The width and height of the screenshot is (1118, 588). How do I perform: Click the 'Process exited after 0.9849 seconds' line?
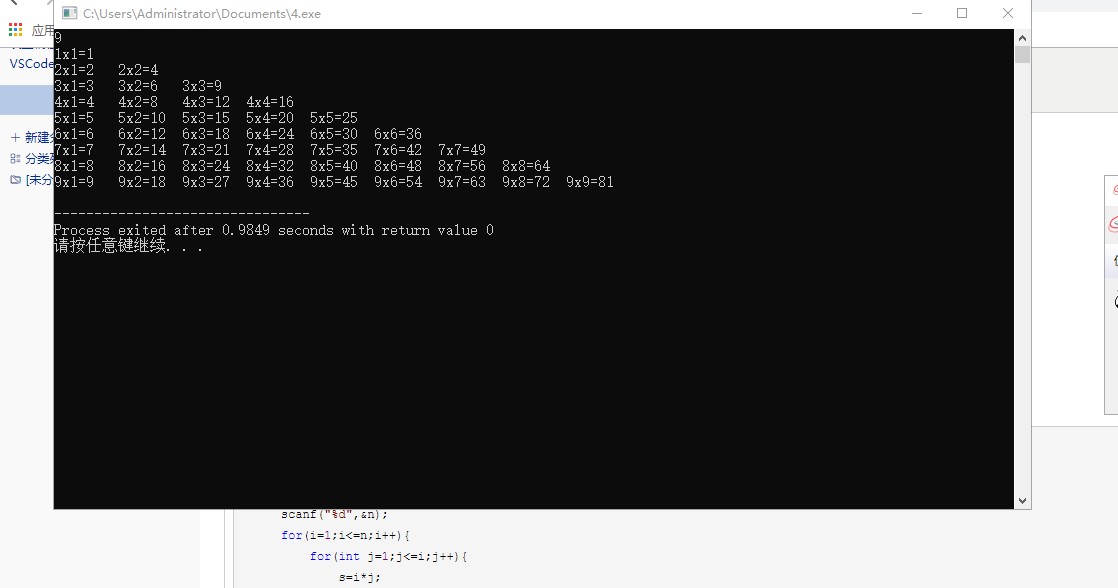click(x=274, y=230)
